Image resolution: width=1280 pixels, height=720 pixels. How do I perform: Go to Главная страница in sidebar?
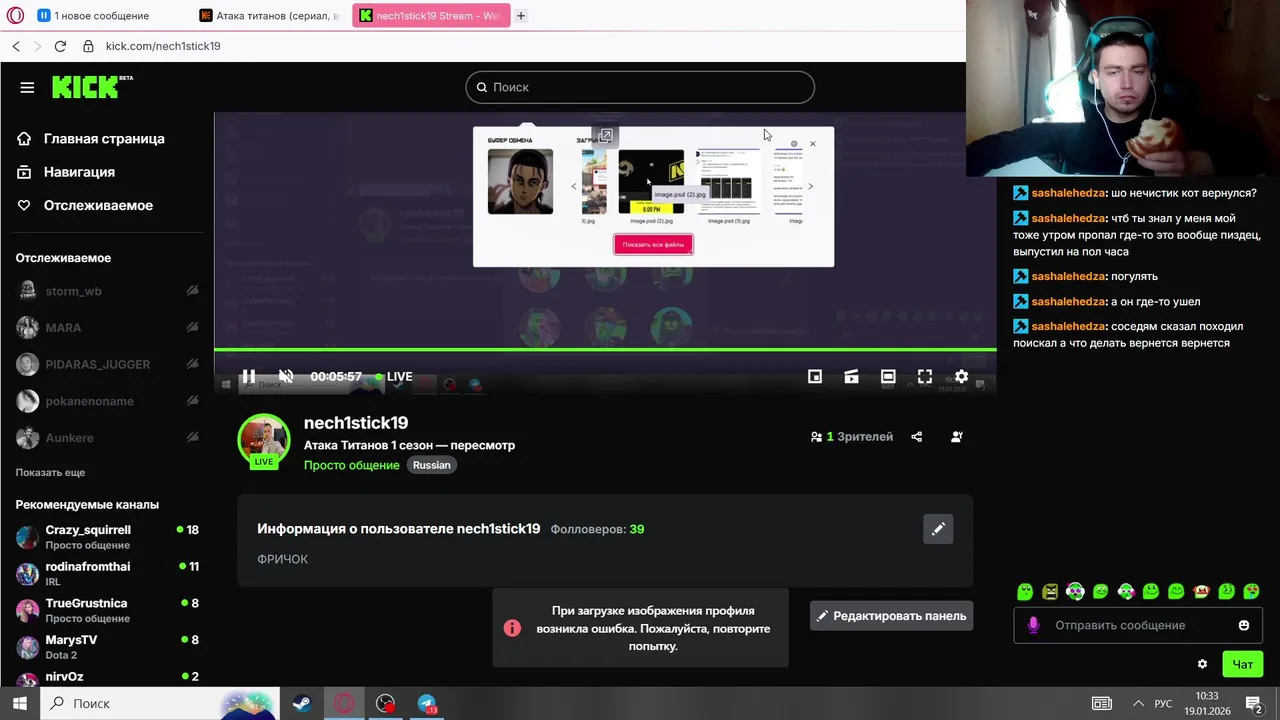pyautogui.click(x=91, y=139)
